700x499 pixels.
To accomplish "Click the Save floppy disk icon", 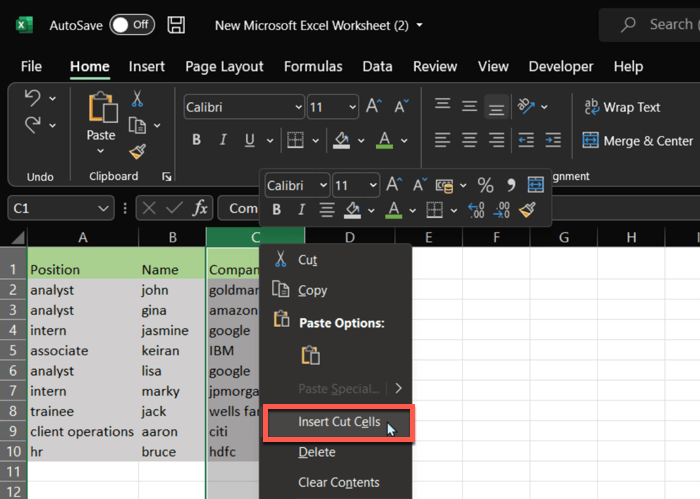I will coord(176,24).
